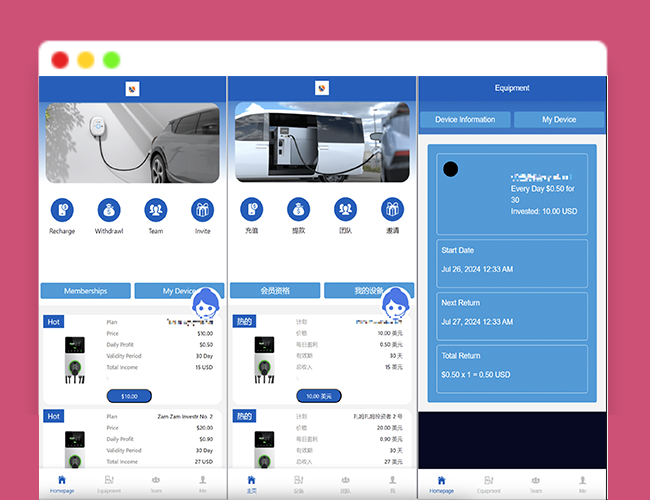Image resolution: width=650 pixels, height=500 pixels.
Task: Click the Memberships button
Action: 86,291
